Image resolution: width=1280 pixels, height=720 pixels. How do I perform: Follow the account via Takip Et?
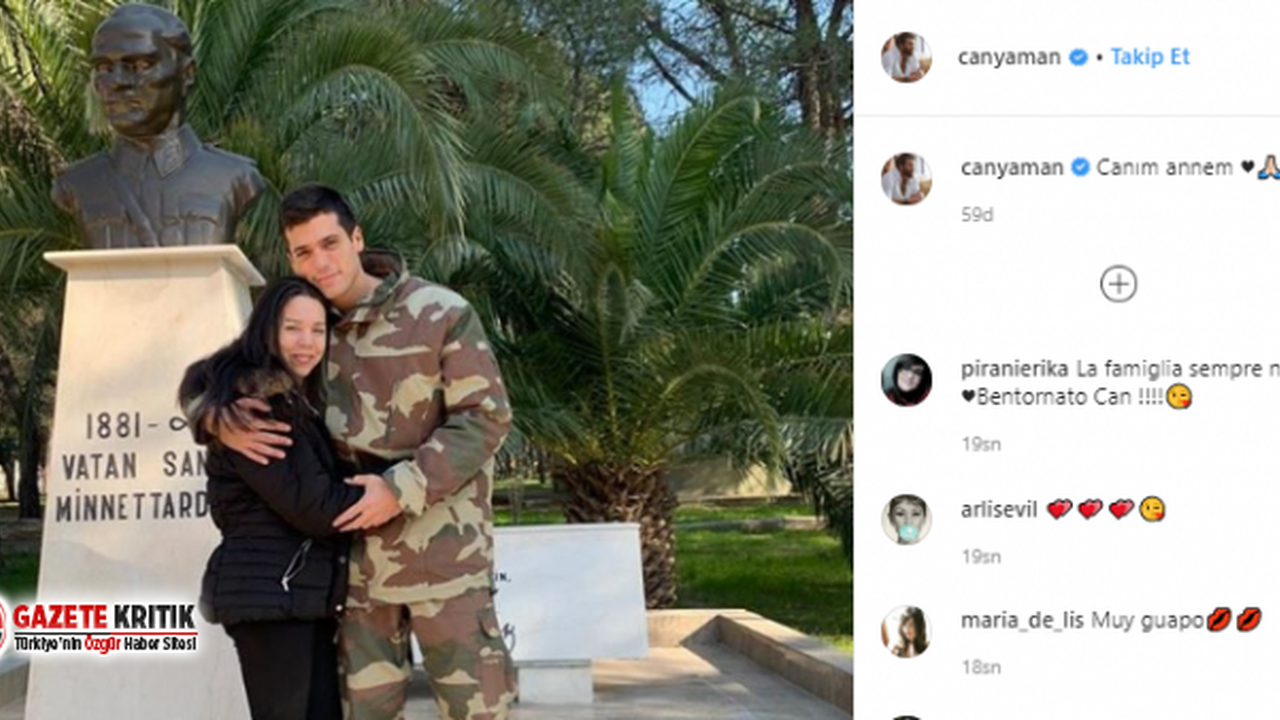pyautogui.click(x=1150, y=57)
